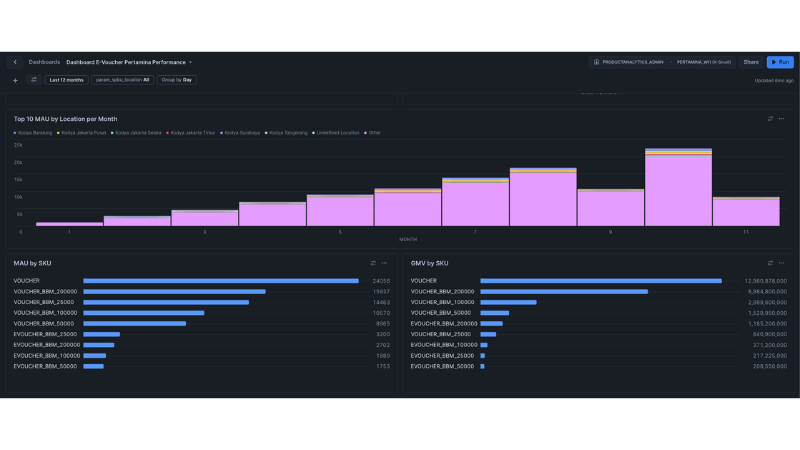Click the 1,529,950,000 value in GMV by SKU
800x450 pixels.
point(767,313)
